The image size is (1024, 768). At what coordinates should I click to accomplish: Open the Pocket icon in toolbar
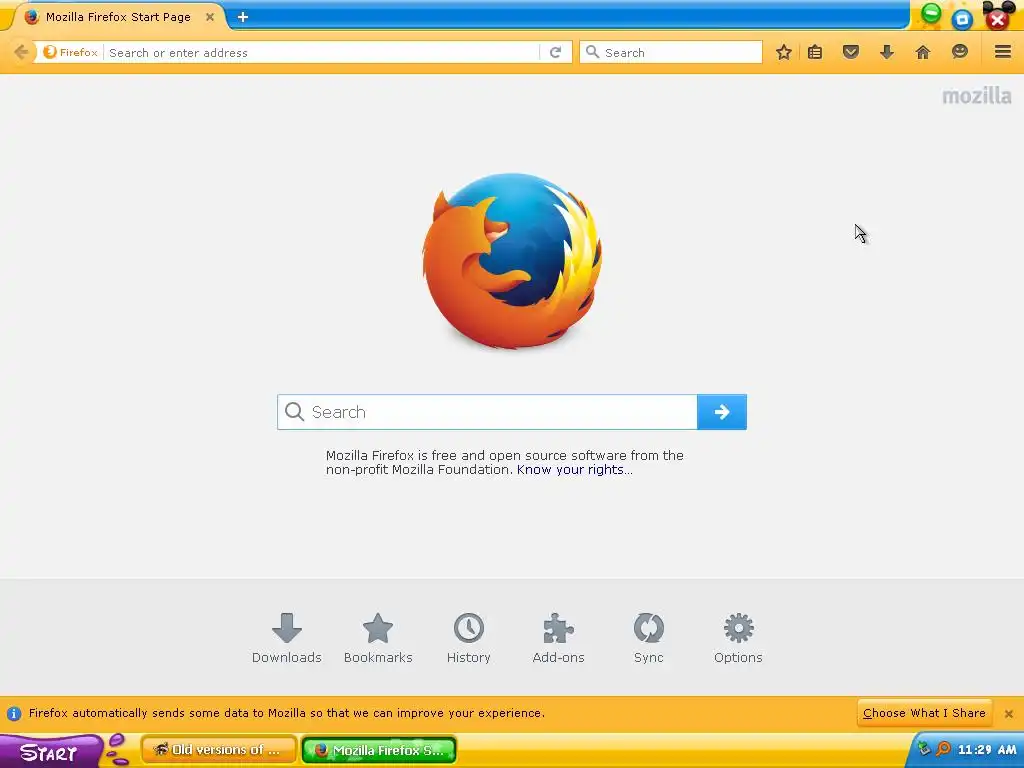(851, 52)
